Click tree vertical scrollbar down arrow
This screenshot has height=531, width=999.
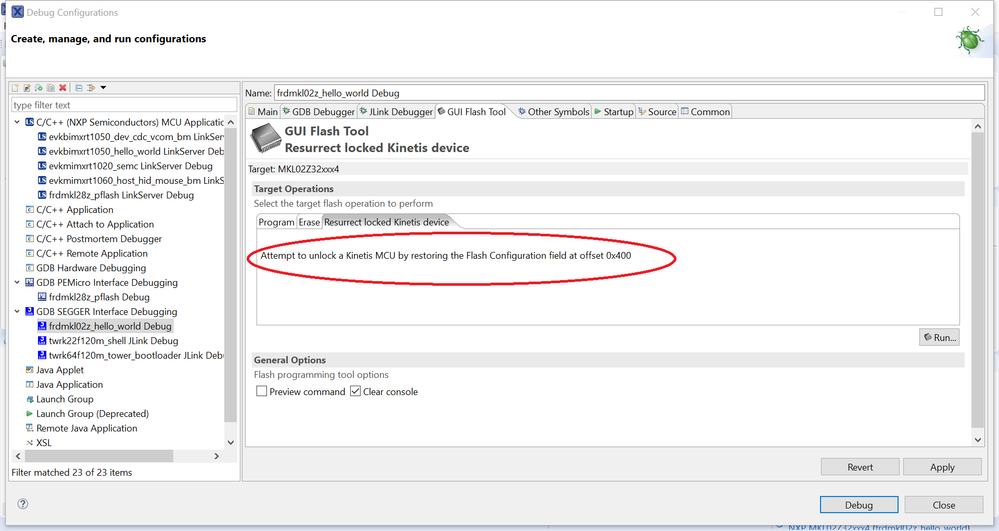(x=231, y=442)
